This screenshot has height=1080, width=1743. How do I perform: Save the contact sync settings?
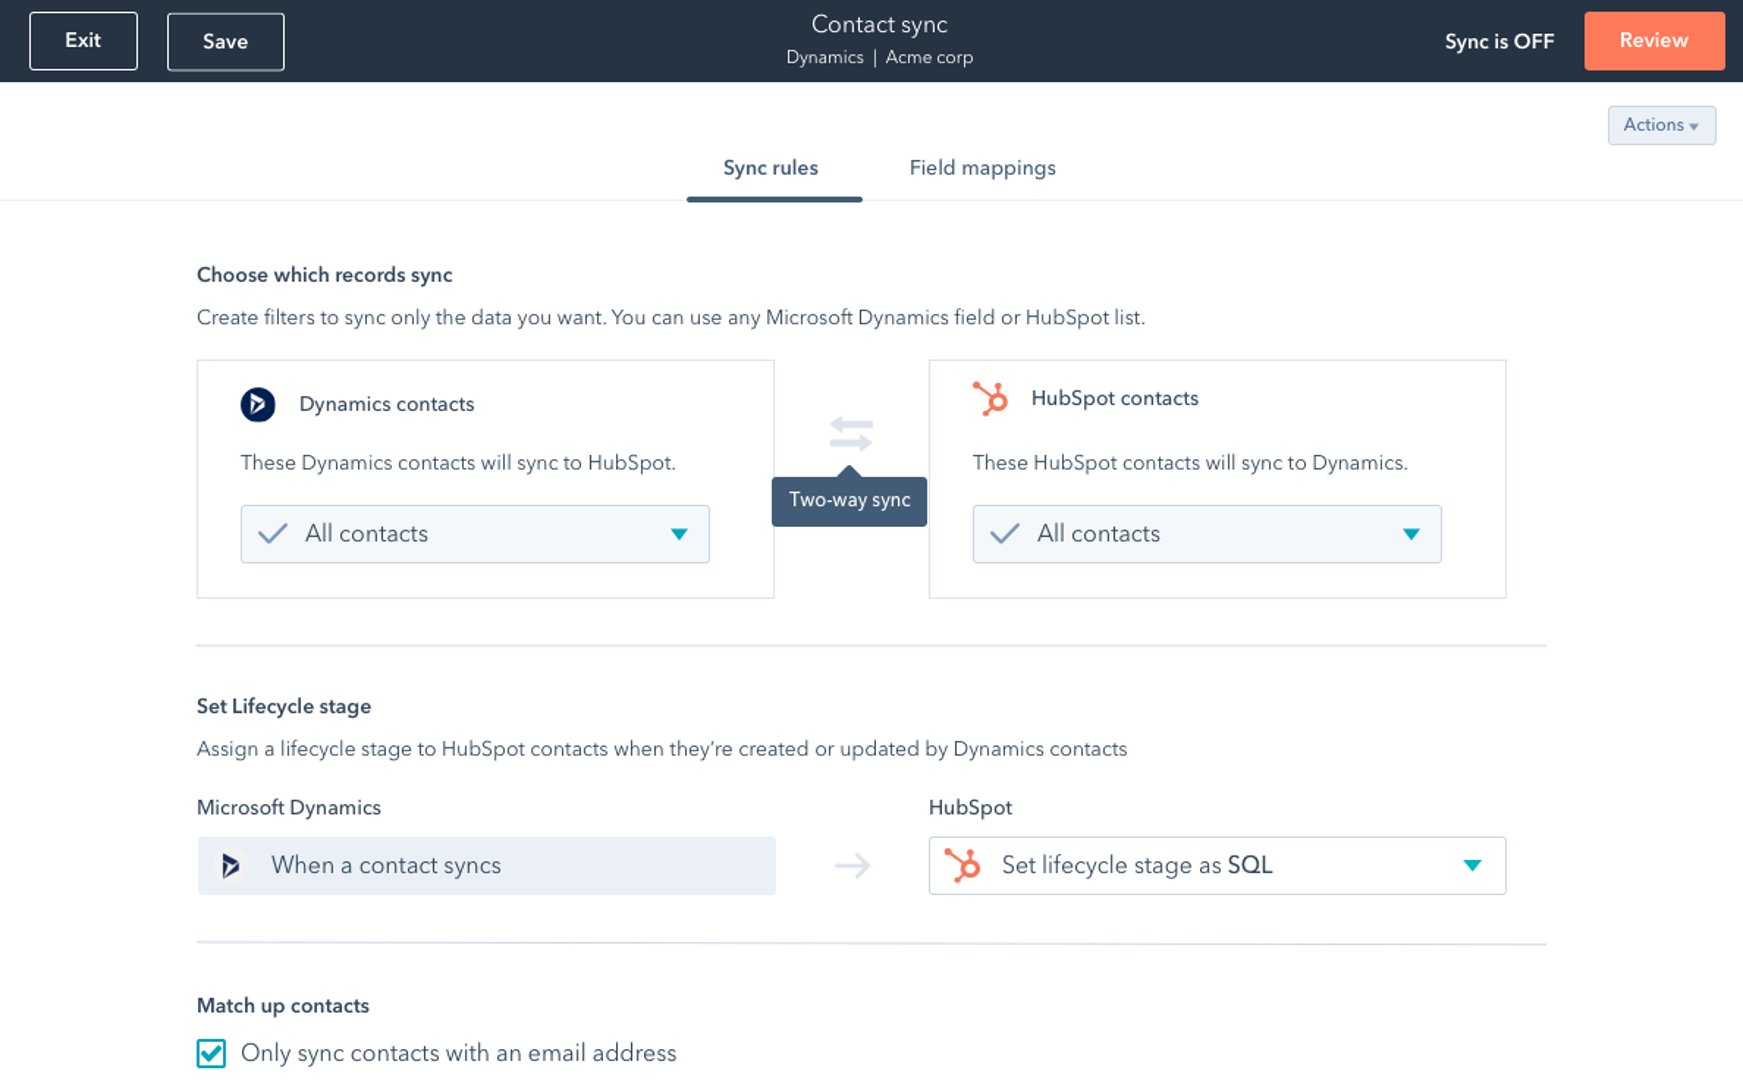(224, 41)
